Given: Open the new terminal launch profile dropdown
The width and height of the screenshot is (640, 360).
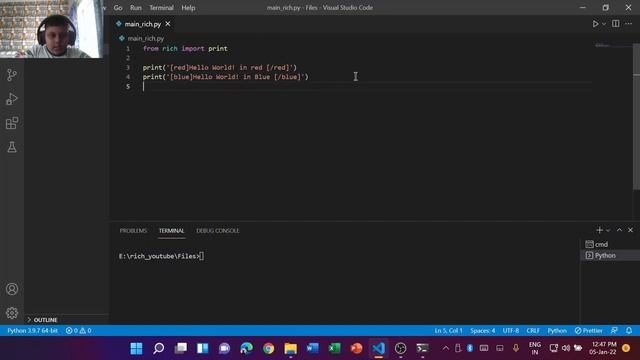Looking at the screenshot, I should (608, 231).
